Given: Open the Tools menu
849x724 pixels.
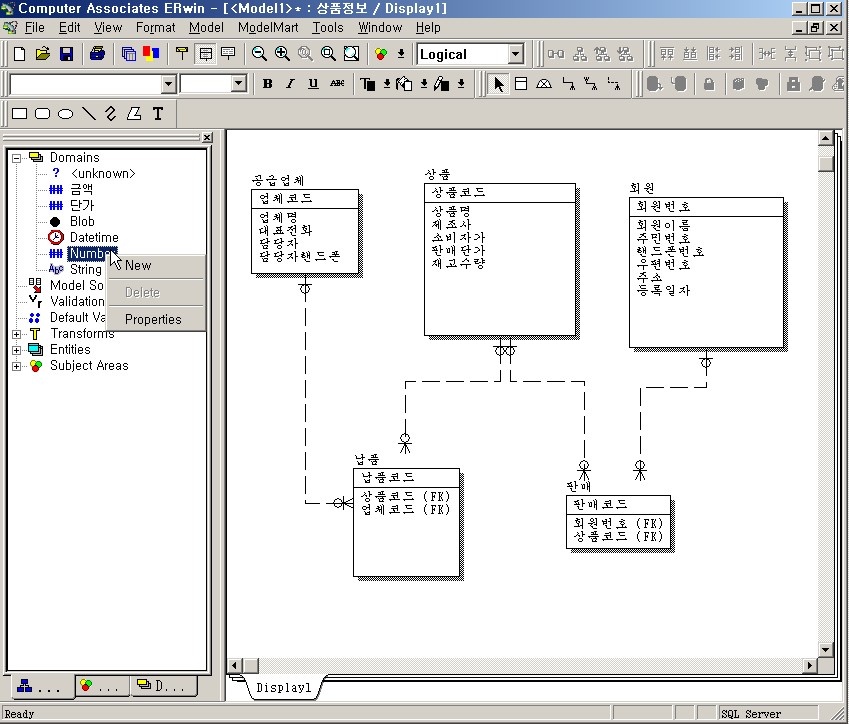Looking at the screenshot, I should 328,28.
